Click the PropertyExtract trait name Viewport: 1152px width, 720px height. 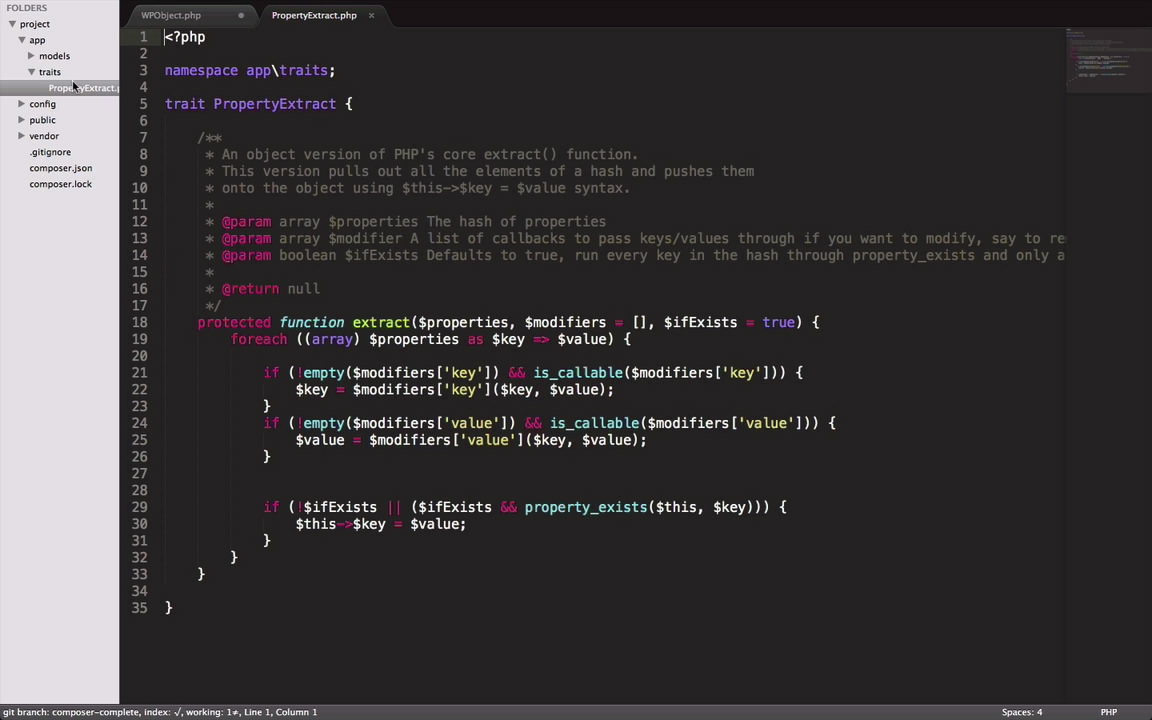275,104
